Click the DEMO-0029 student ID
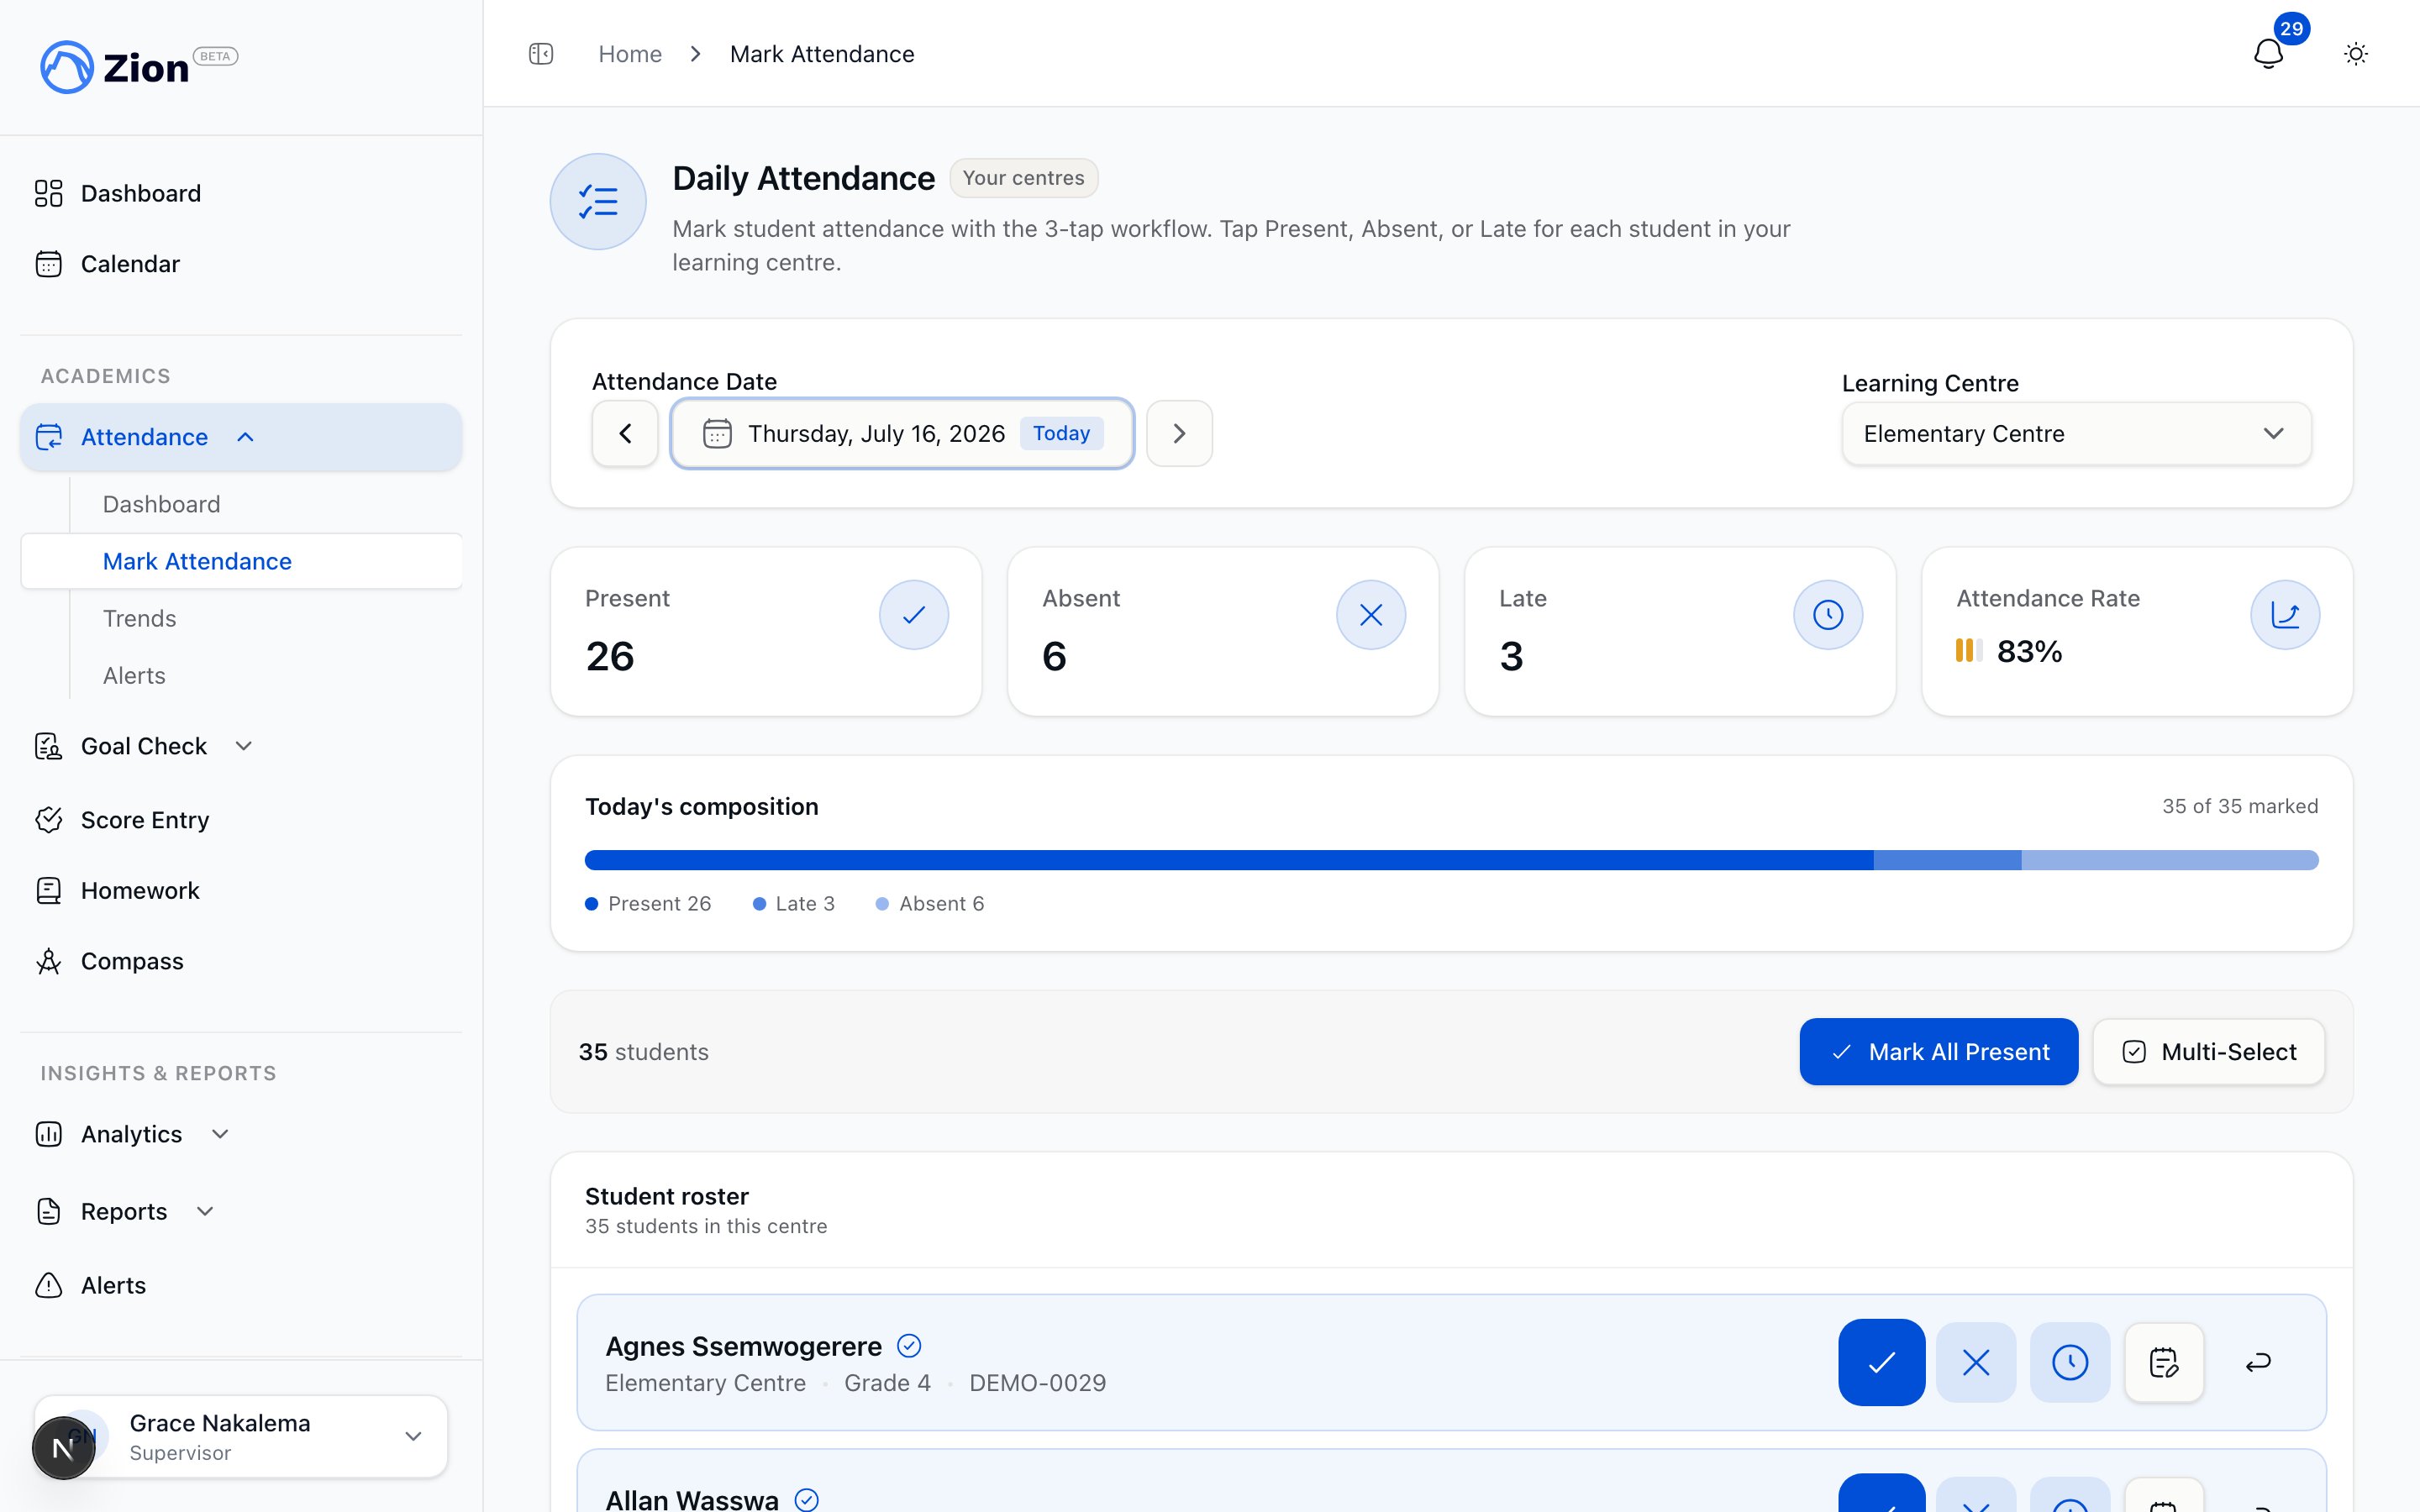2420x1512 pixels. point(1037,1383)
